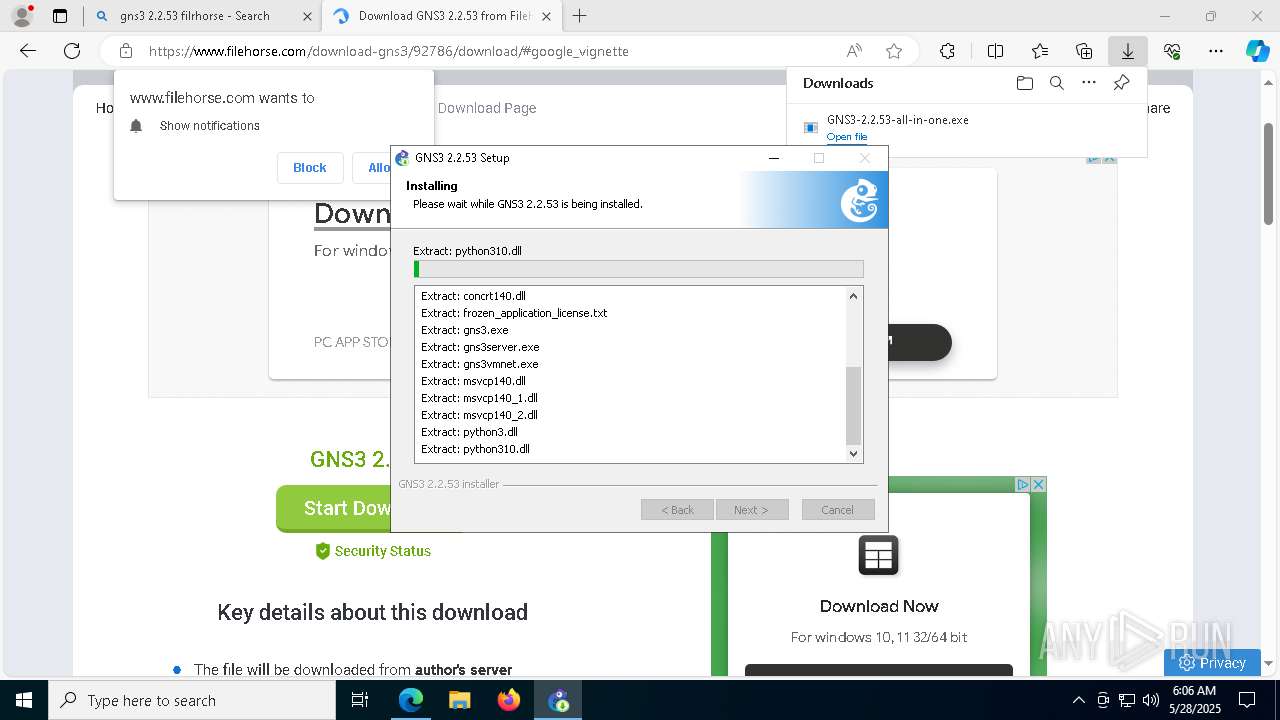
Task: Enable Read Aloud in address bar
Action: [x=854, y=51]
